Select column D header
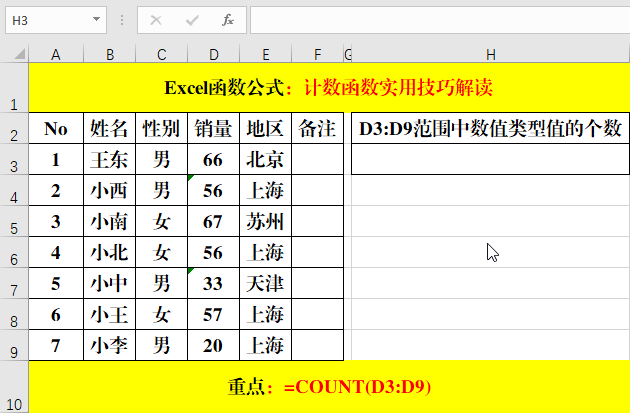Screen dimensions: 630x413 213,54
